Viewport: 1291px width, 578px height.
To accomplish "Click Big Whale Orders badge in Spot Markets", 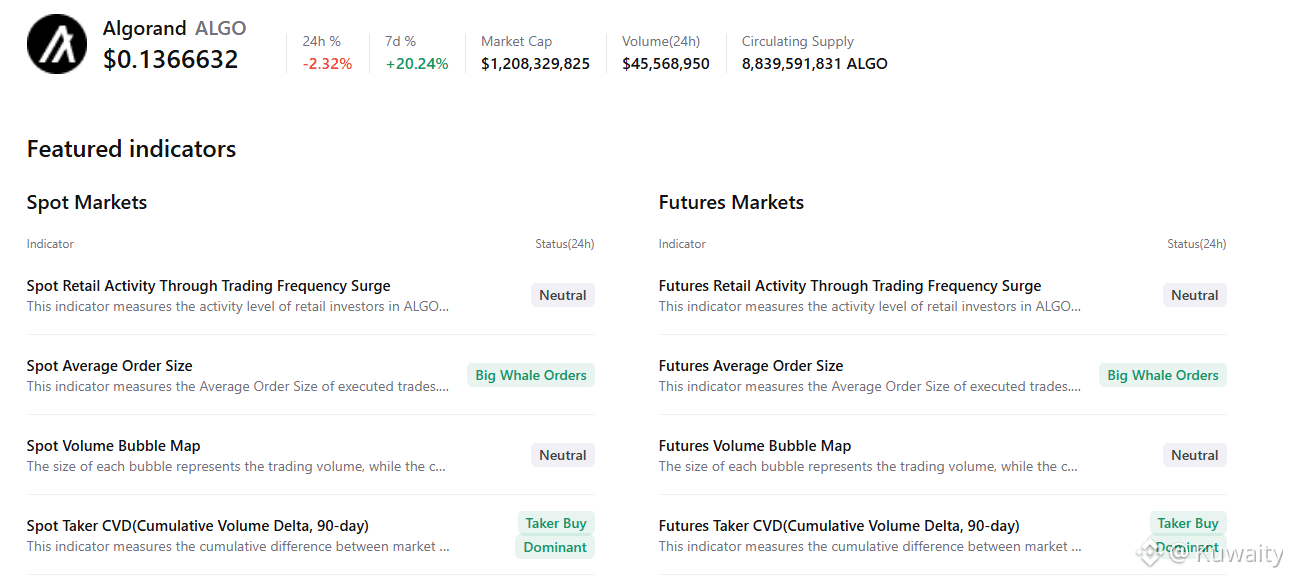I will (x=531, y=375).
